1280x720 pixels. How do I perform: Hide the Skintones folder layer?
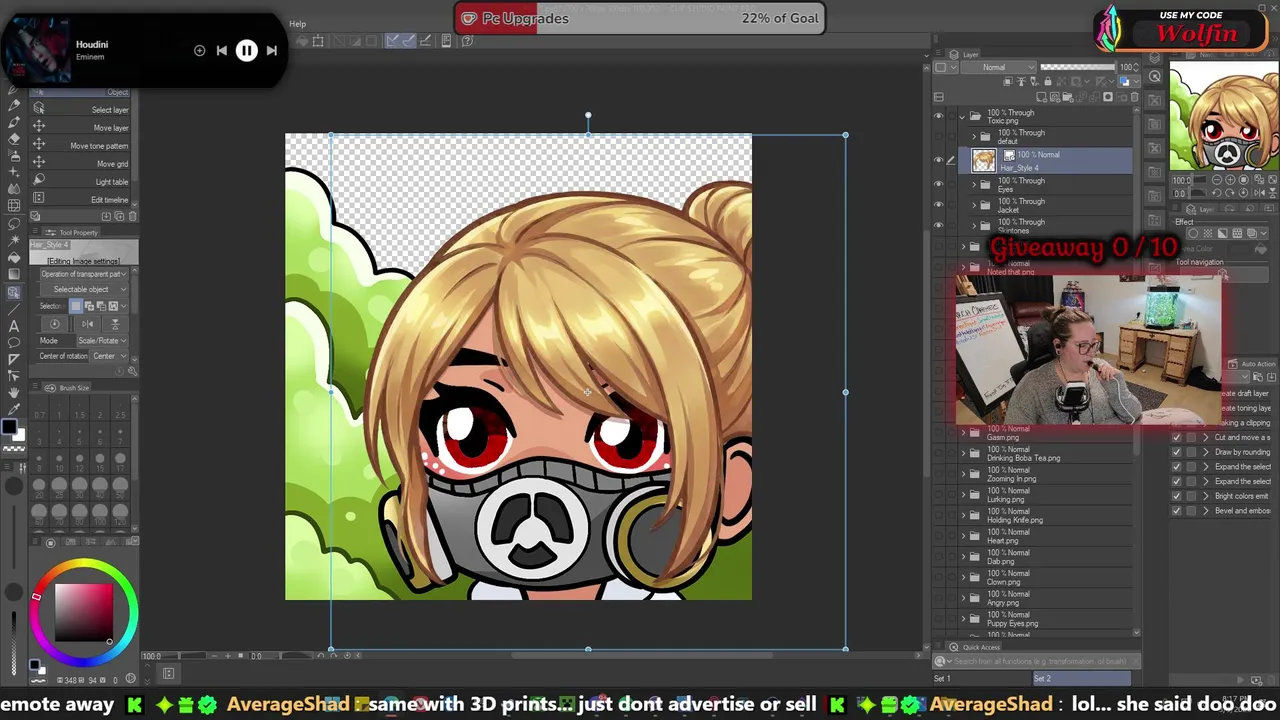[x=938, y=225]
